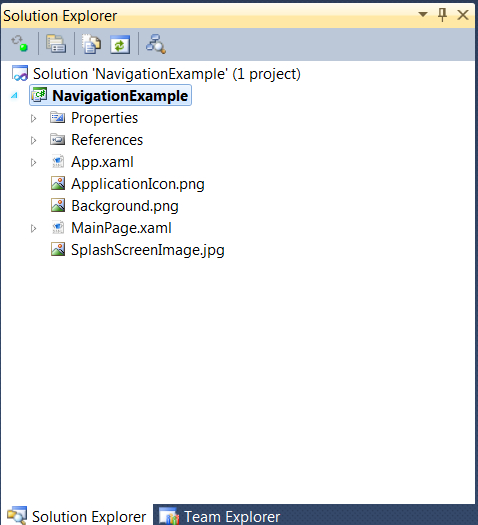Screen dimensions: 478x525
Task: Switch to the Team Explorer tab
Action: point(220,516)
